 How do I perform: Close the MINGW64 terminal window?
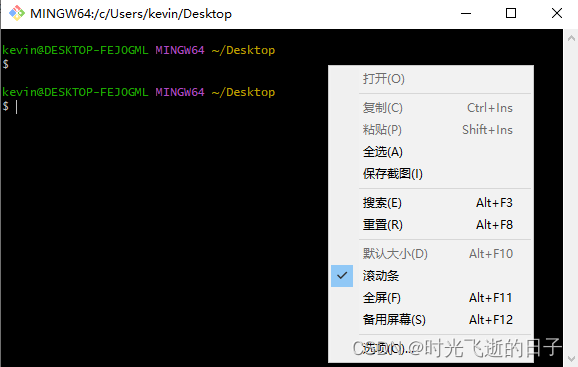pos(557,14)
